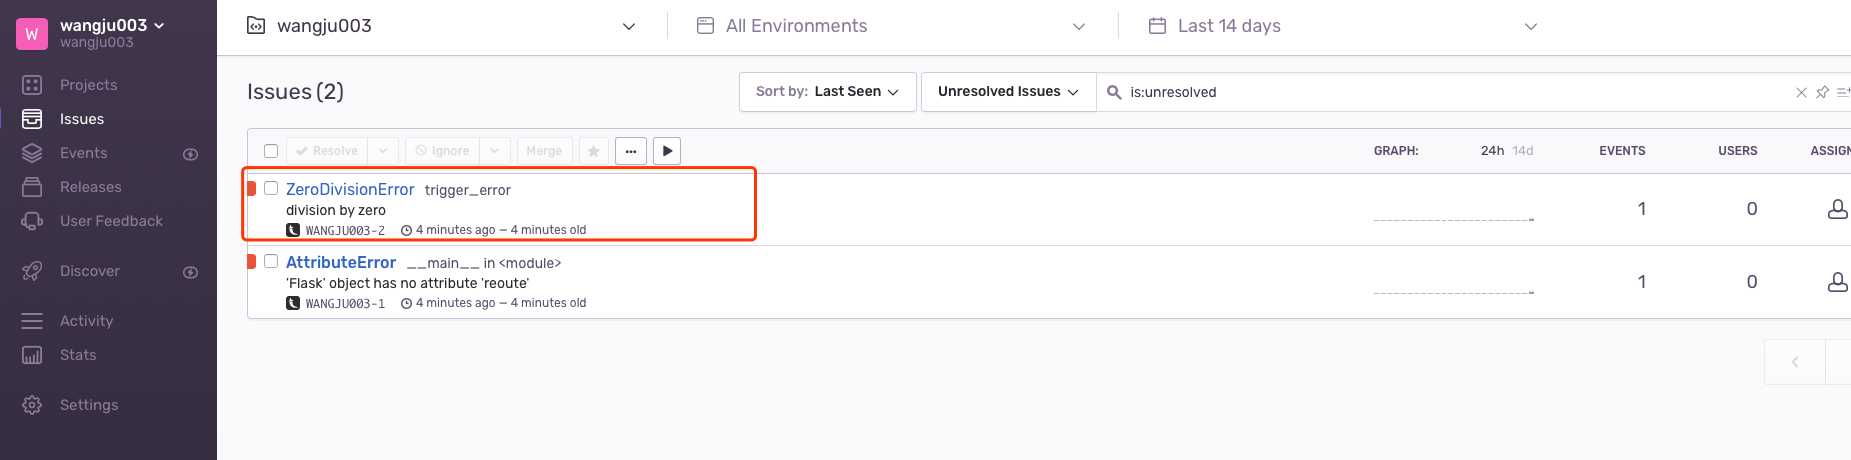The image size is (1851, 460).
Task: Open Discover in the sidebar
Action: [89, 271]
